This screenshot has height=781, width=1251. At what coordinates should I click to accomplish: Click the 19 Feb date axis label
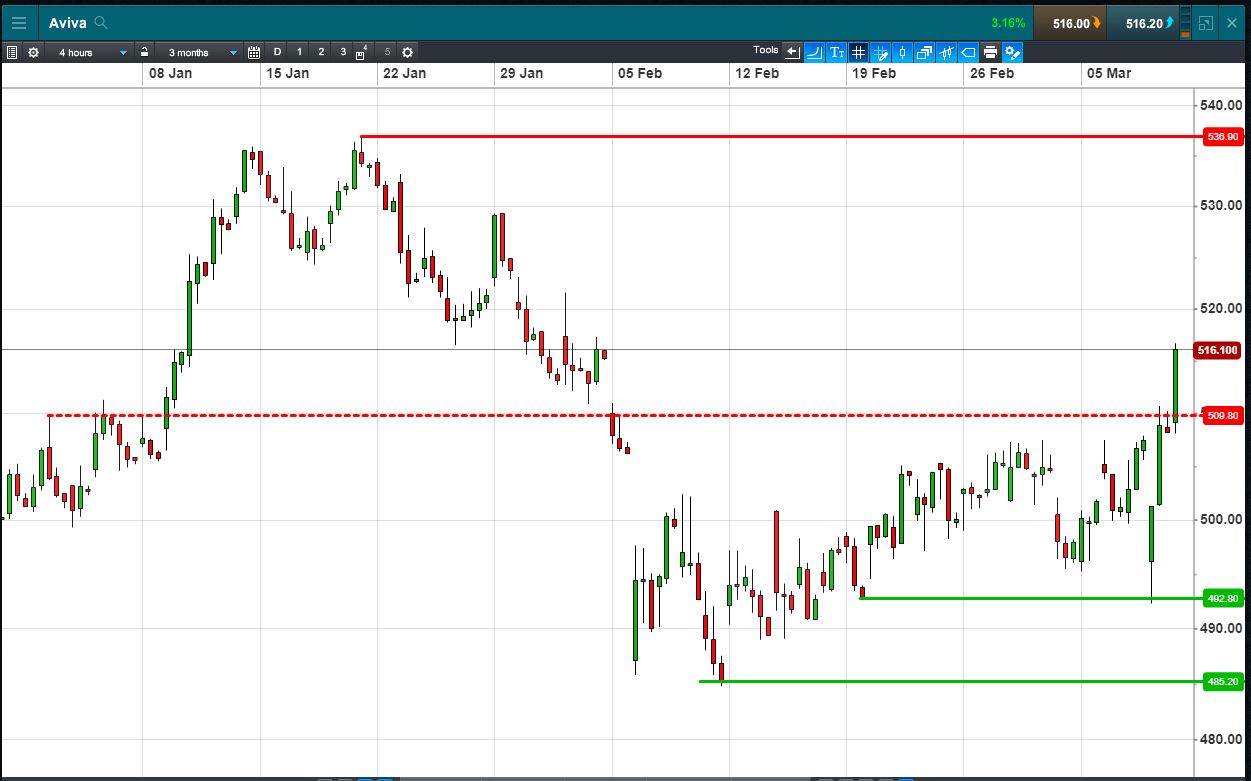874,73
